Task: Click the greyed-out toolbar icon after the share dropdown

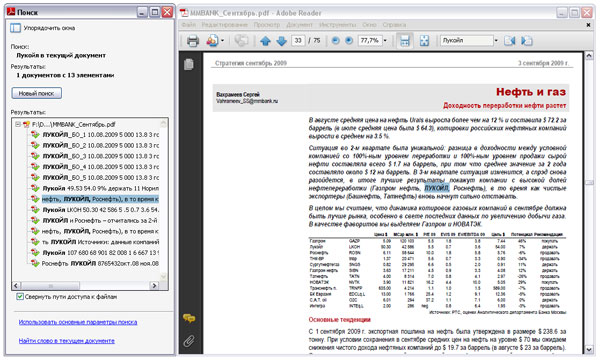Action: [241, 41]
